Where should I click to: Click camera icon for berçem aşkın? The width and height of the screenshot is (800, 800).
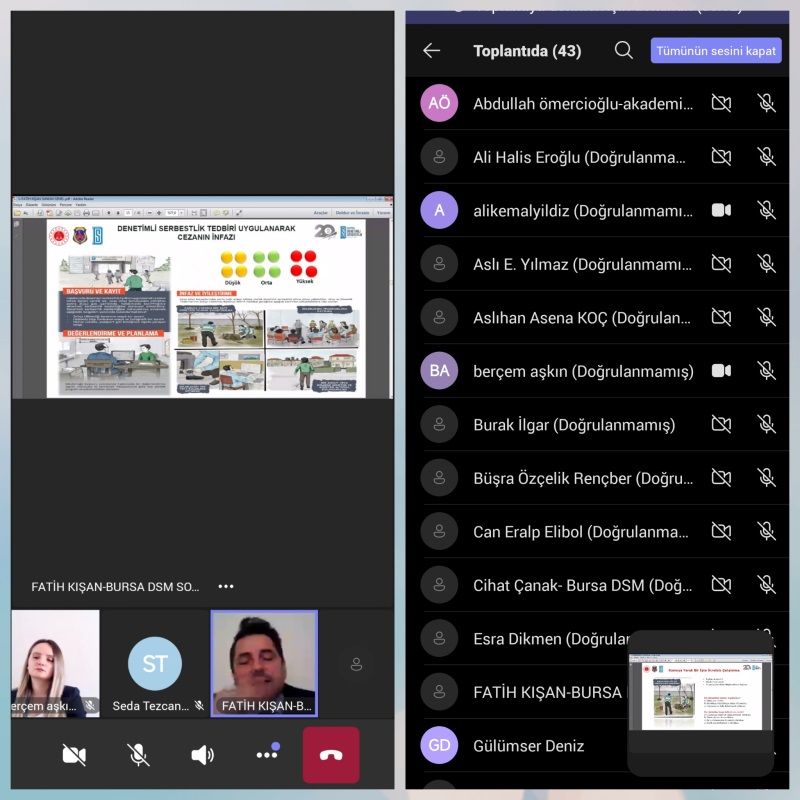pyautogui.click(x=721, y=371)
